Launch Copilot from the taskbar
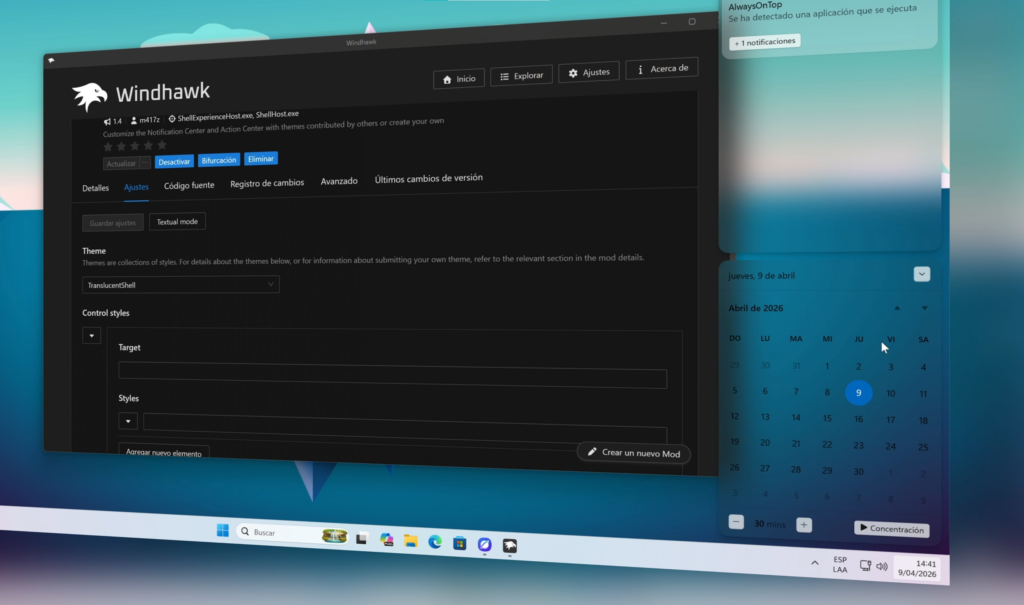Image resolution: width=1024 pixels, height=605 pixels. tap(387, 540)
